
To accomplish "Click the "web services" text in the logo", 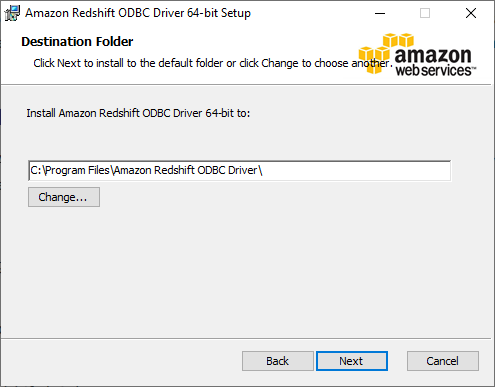I will pyautogui.click(x=434, y=70).
